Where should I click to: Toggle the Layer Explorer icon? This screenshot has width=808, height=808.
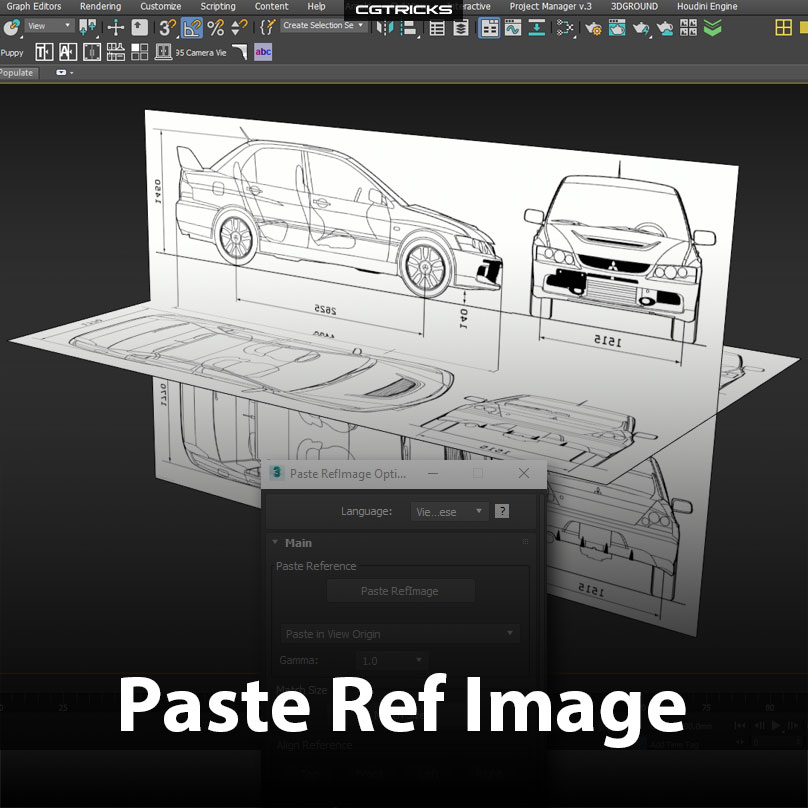click(461, 28)
